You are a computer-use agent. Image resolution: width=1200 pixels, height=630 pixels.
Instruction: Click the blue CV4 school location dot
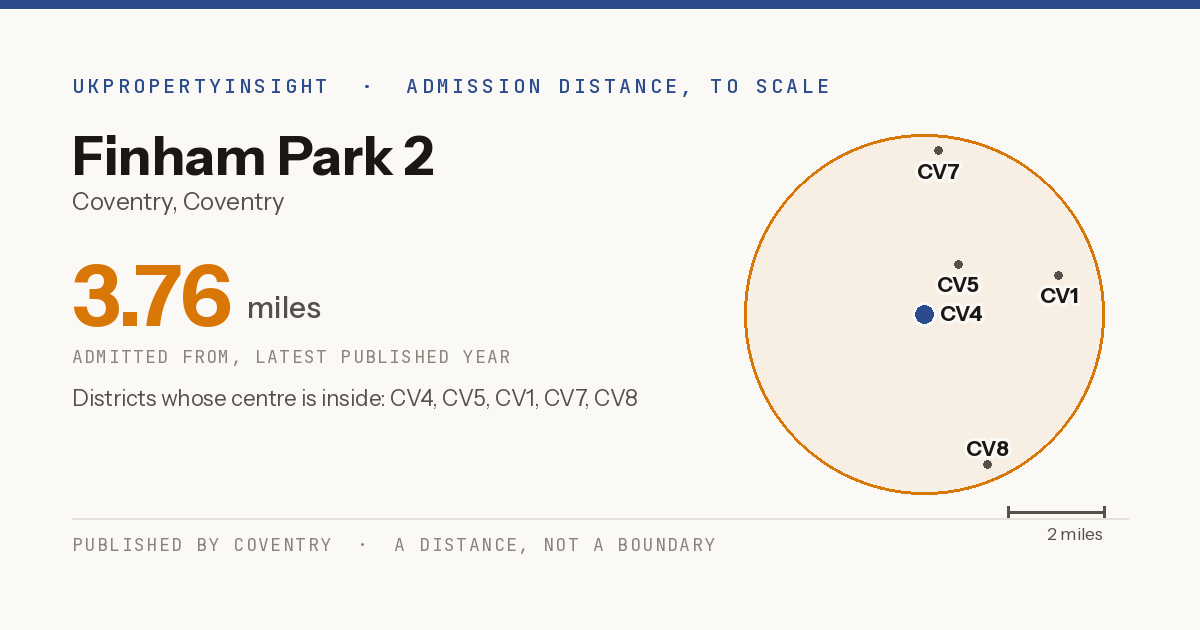pyautogui.click(x=924, y=314)
